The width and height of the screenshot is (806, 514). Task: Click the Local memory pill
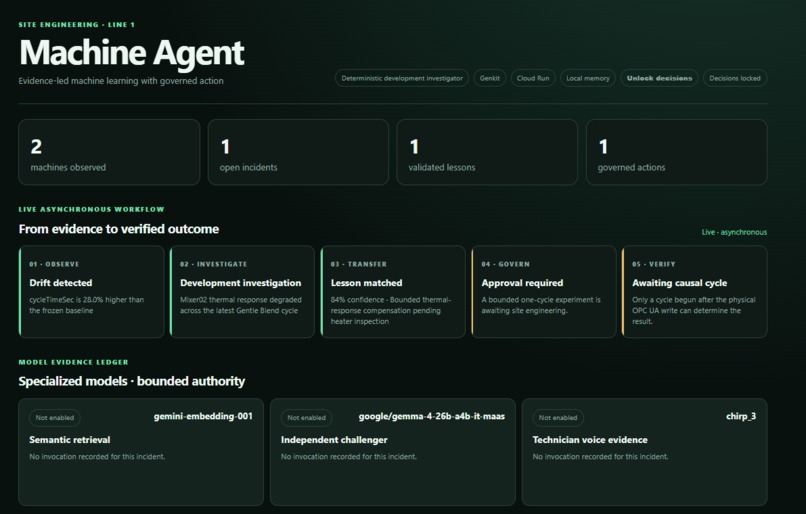click(x=588, y=78)
